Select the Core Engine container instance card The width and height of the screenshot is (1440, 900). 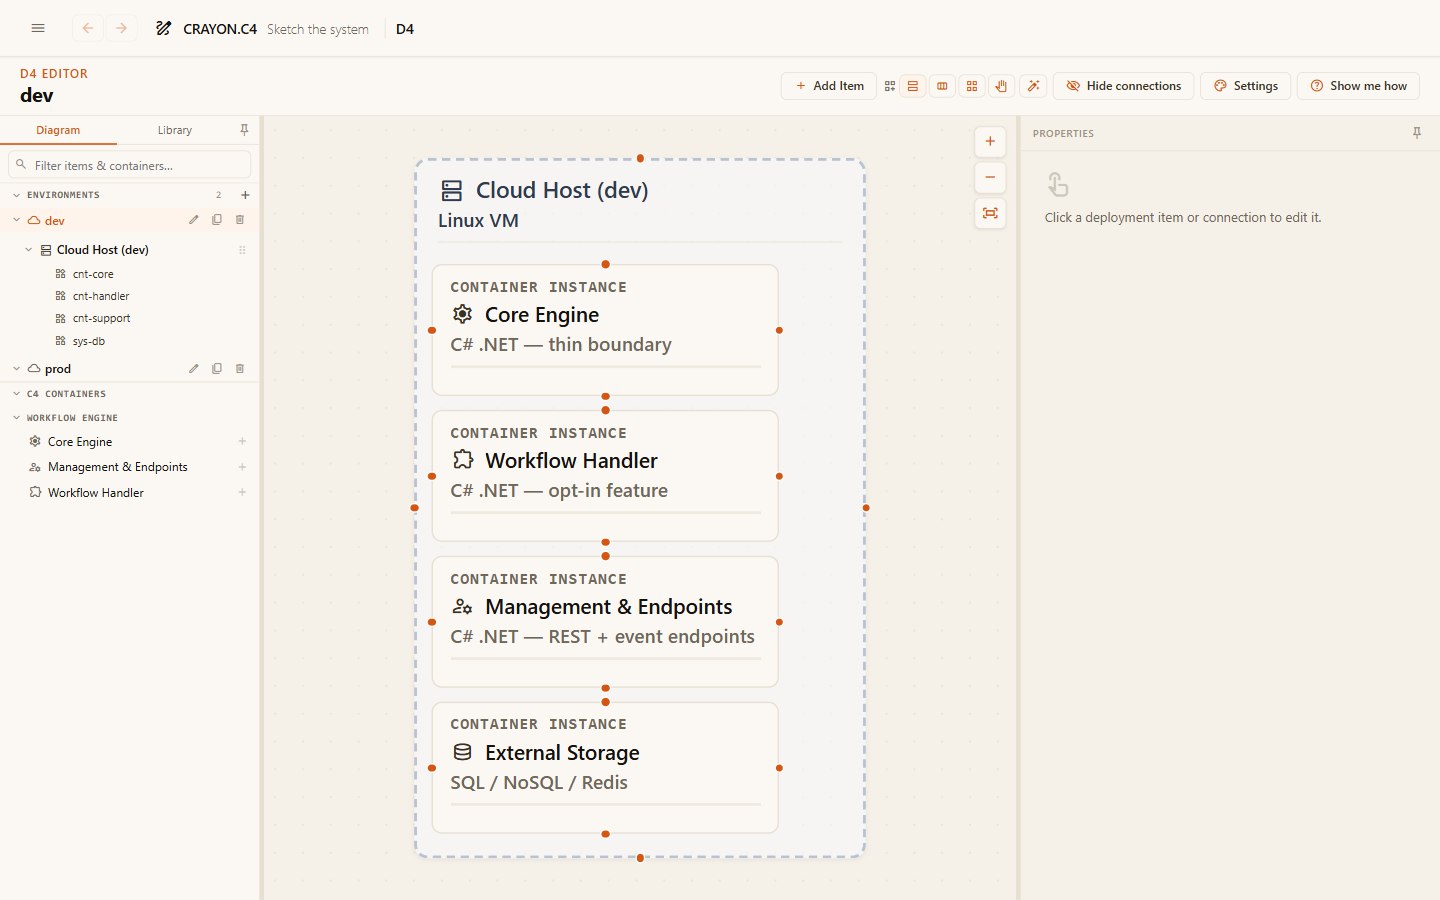point(605,330)
